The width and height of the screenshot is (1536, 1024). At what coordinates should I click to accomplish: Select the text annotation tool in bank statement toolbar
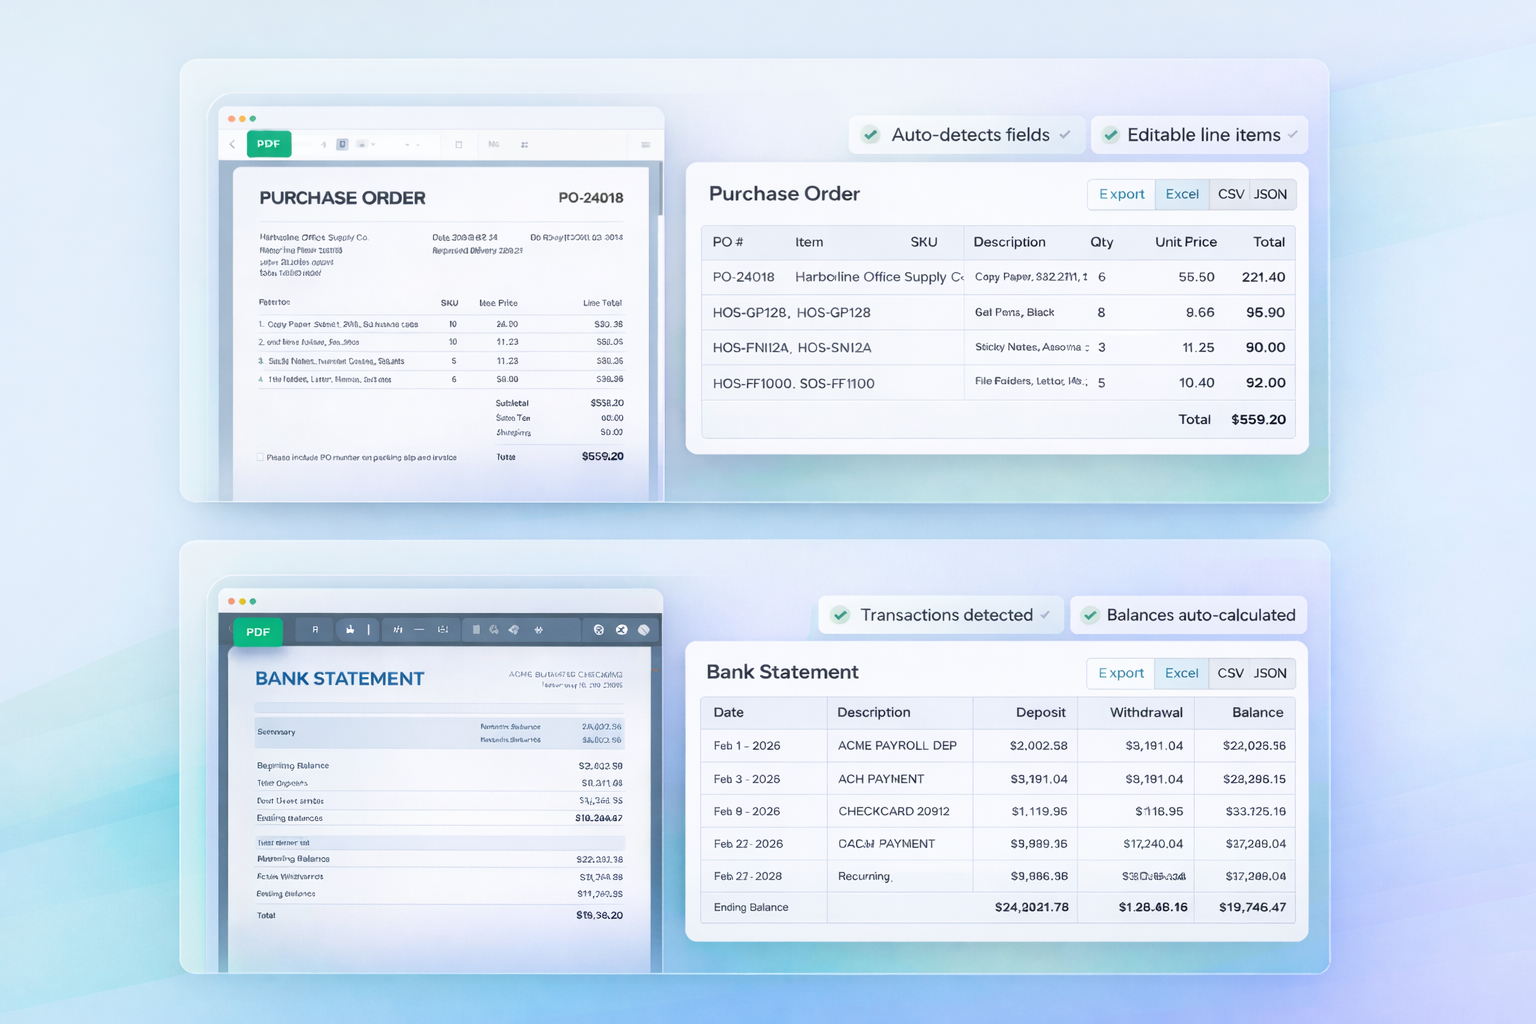click(x=316, y=630)
